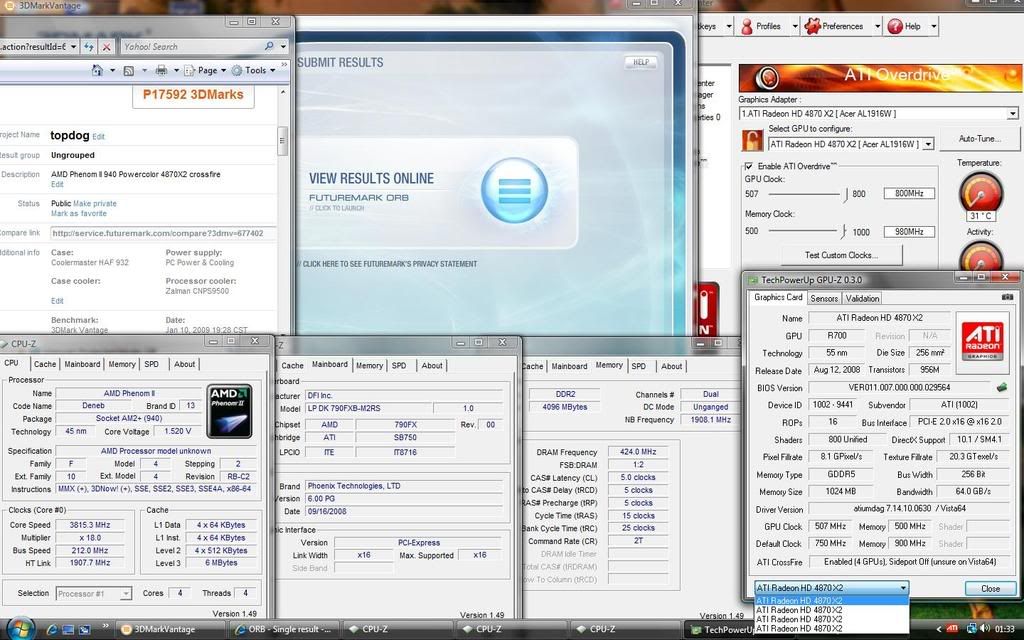Viewport: 1024px width, 640px height.
Task: Click the Make private link
Action: click(x=95, y=204)
